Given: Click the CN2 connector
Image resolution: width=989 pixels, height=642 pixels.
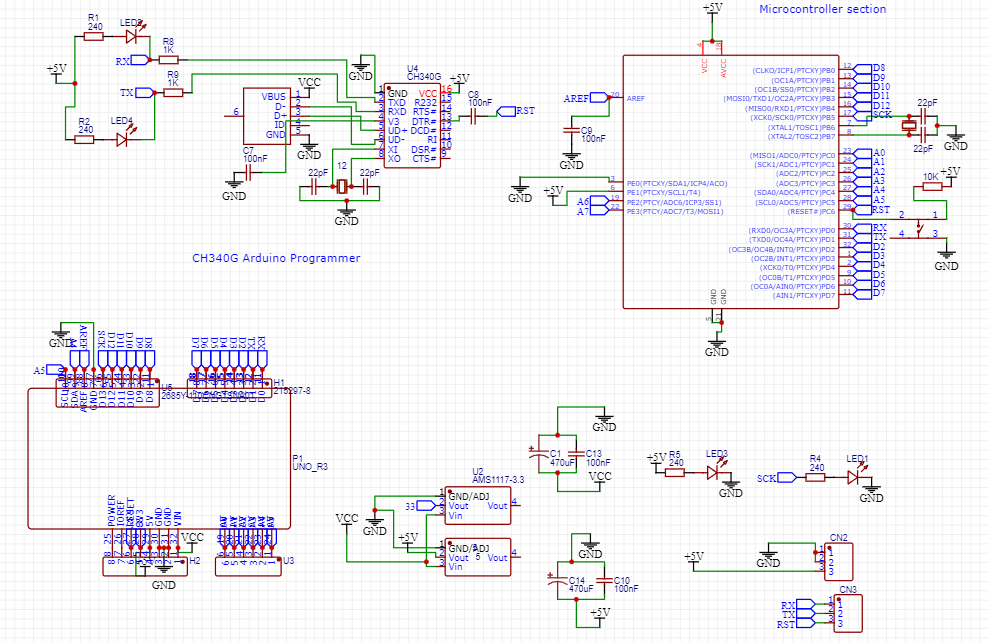Looking at the screenshot, I should tap(838, 561).
